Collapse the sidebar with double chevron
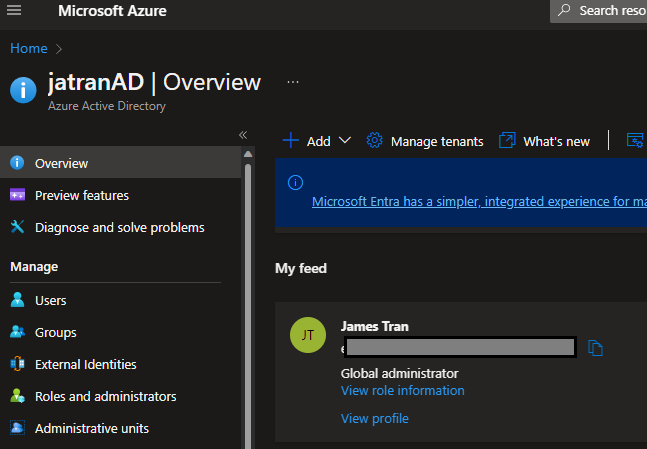Screen dimensions: 647x449 243,135
